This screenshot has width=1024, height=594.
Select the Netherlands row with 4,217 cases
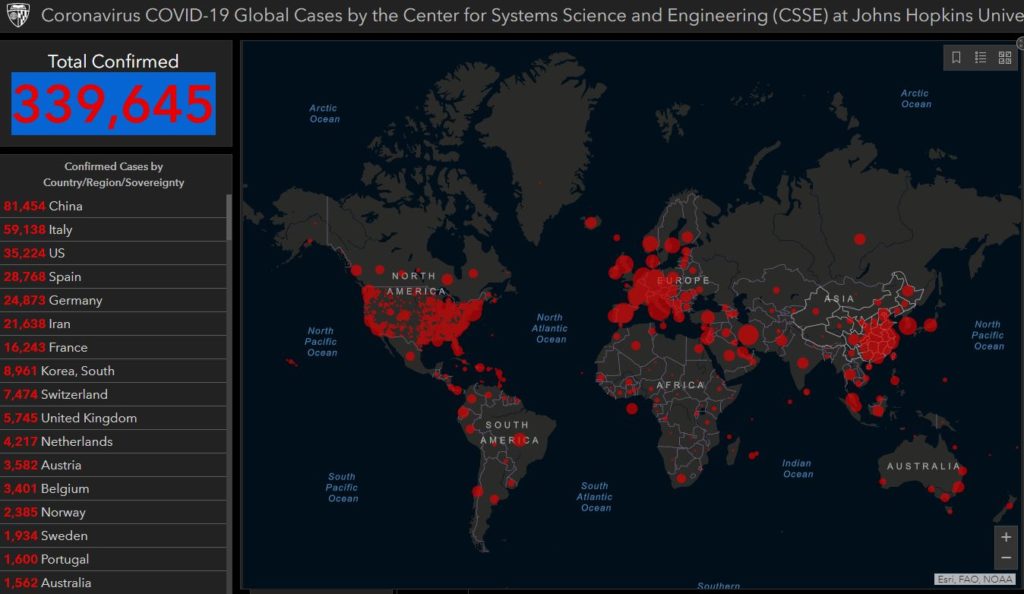(x=114, y=441)
